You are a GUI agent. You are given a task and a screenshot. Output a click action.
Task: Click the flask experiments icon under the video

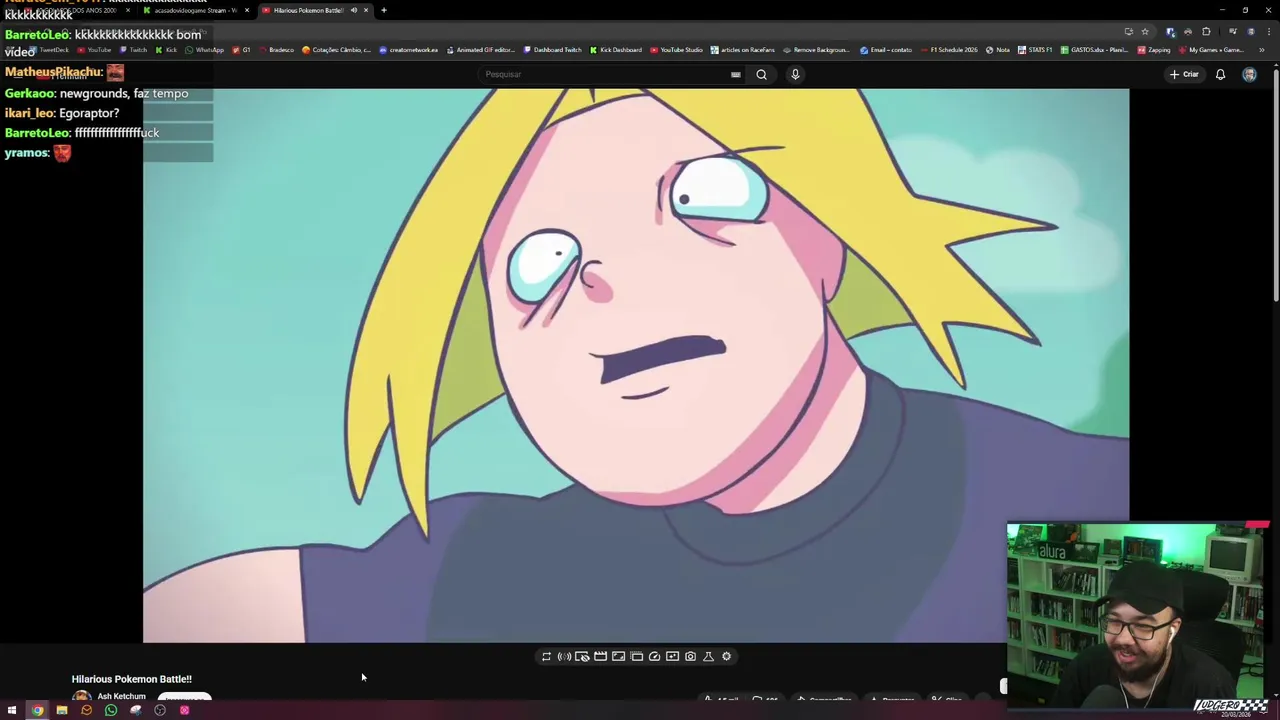click(708, 656)
